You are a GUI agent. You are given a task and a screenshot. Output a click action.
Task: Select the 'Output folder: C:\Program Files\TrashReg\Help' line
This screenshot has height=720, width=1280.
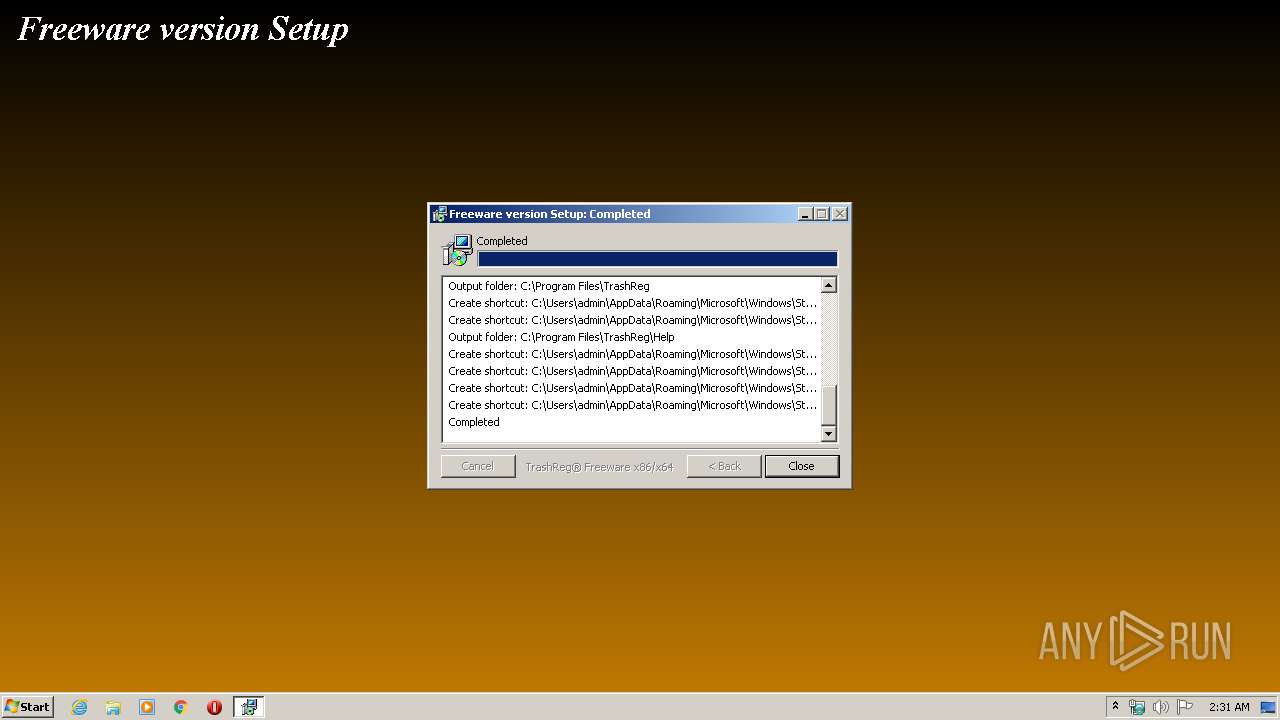point(561,337)
